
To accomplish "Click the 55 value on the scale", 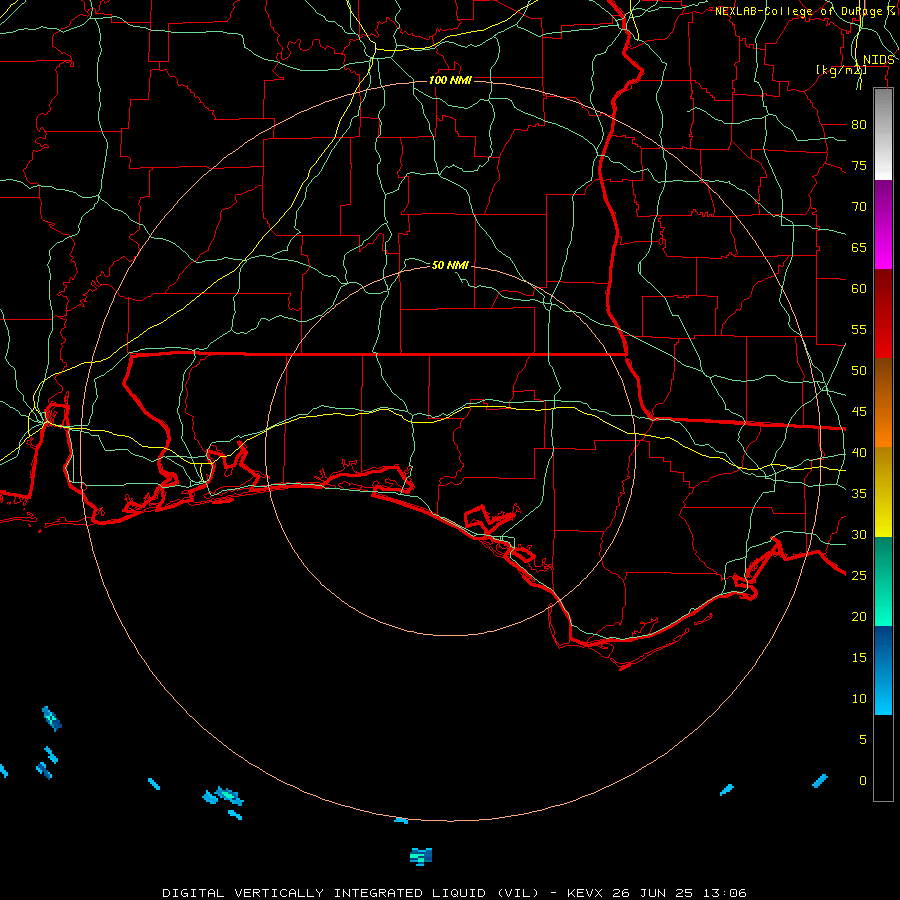I will pyautogui.click(x=859, y=329).
